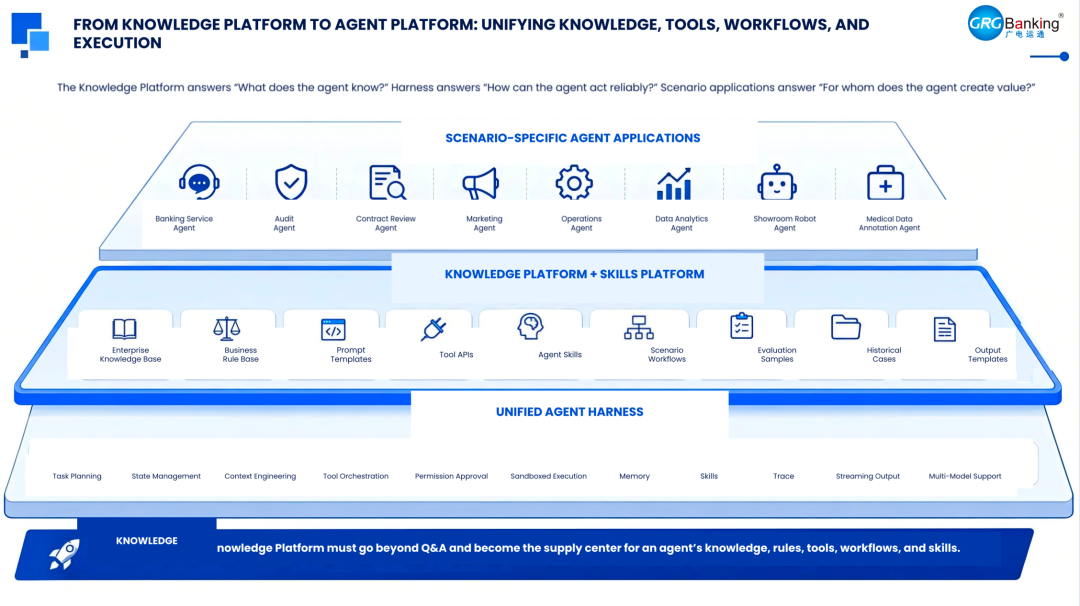Click the GRG Banking logo

click(x=1015, y=23)
